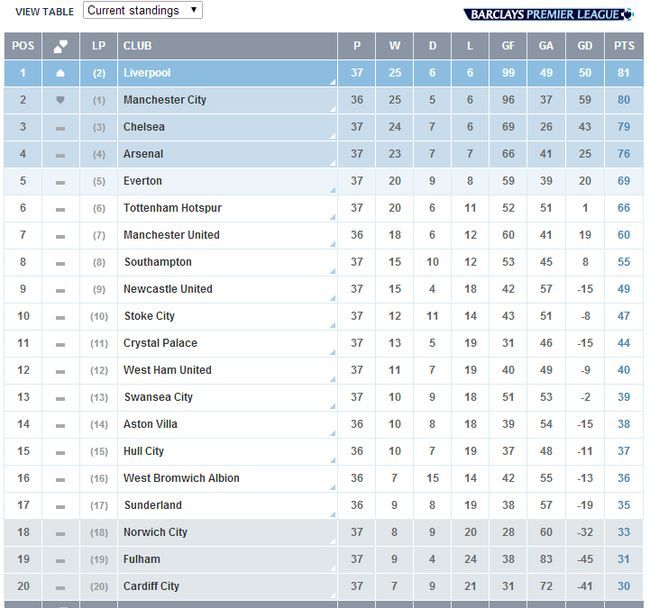Expand the Liverpool row corner triangle
Viewport: 650px width, 608px height.
(331, 82)
